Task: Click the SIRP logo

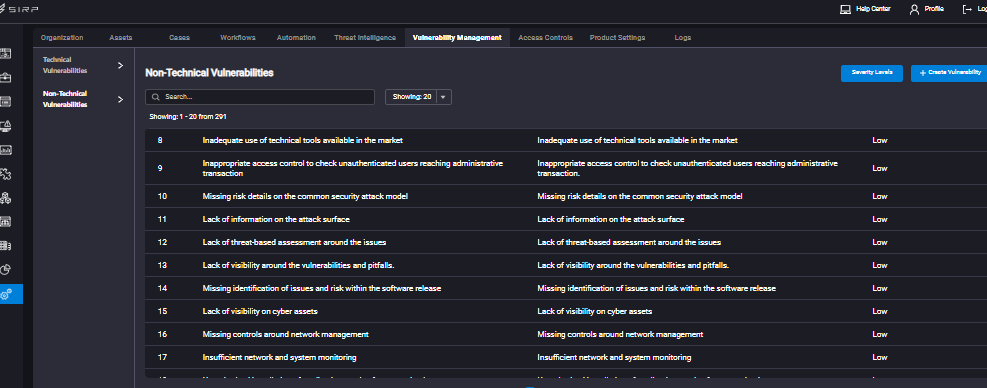Action: point(21,9)
